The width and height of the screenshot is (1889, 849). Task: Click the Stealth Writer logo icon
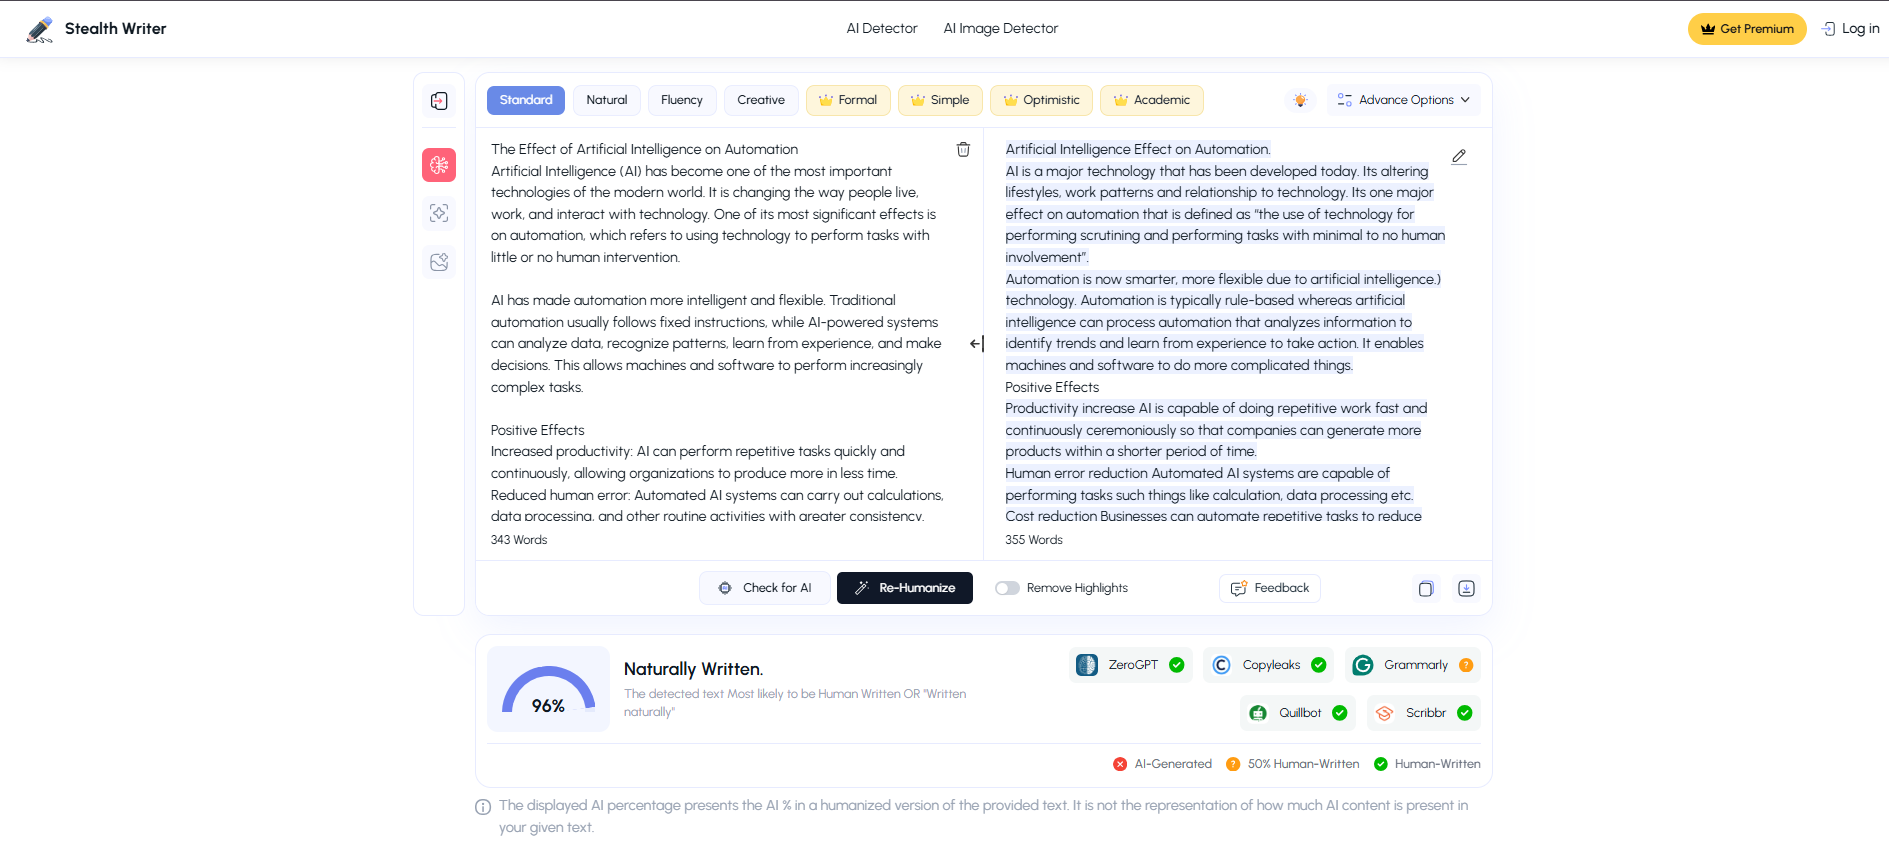(x=40, y=29)
